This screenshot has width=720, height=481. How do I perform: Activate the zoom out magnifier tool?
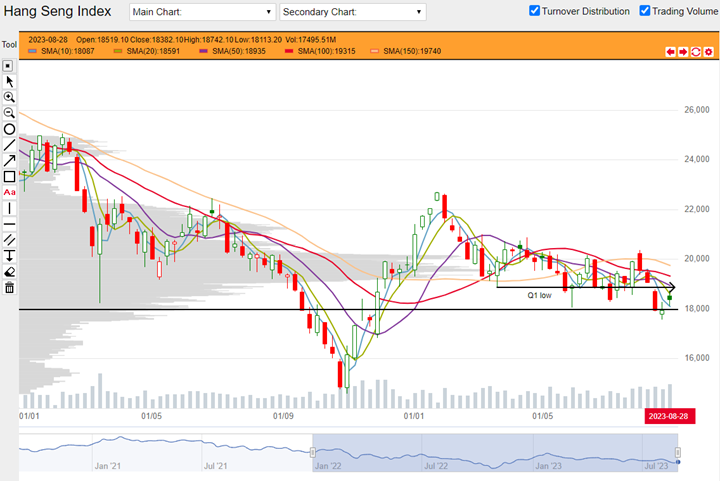9,113
